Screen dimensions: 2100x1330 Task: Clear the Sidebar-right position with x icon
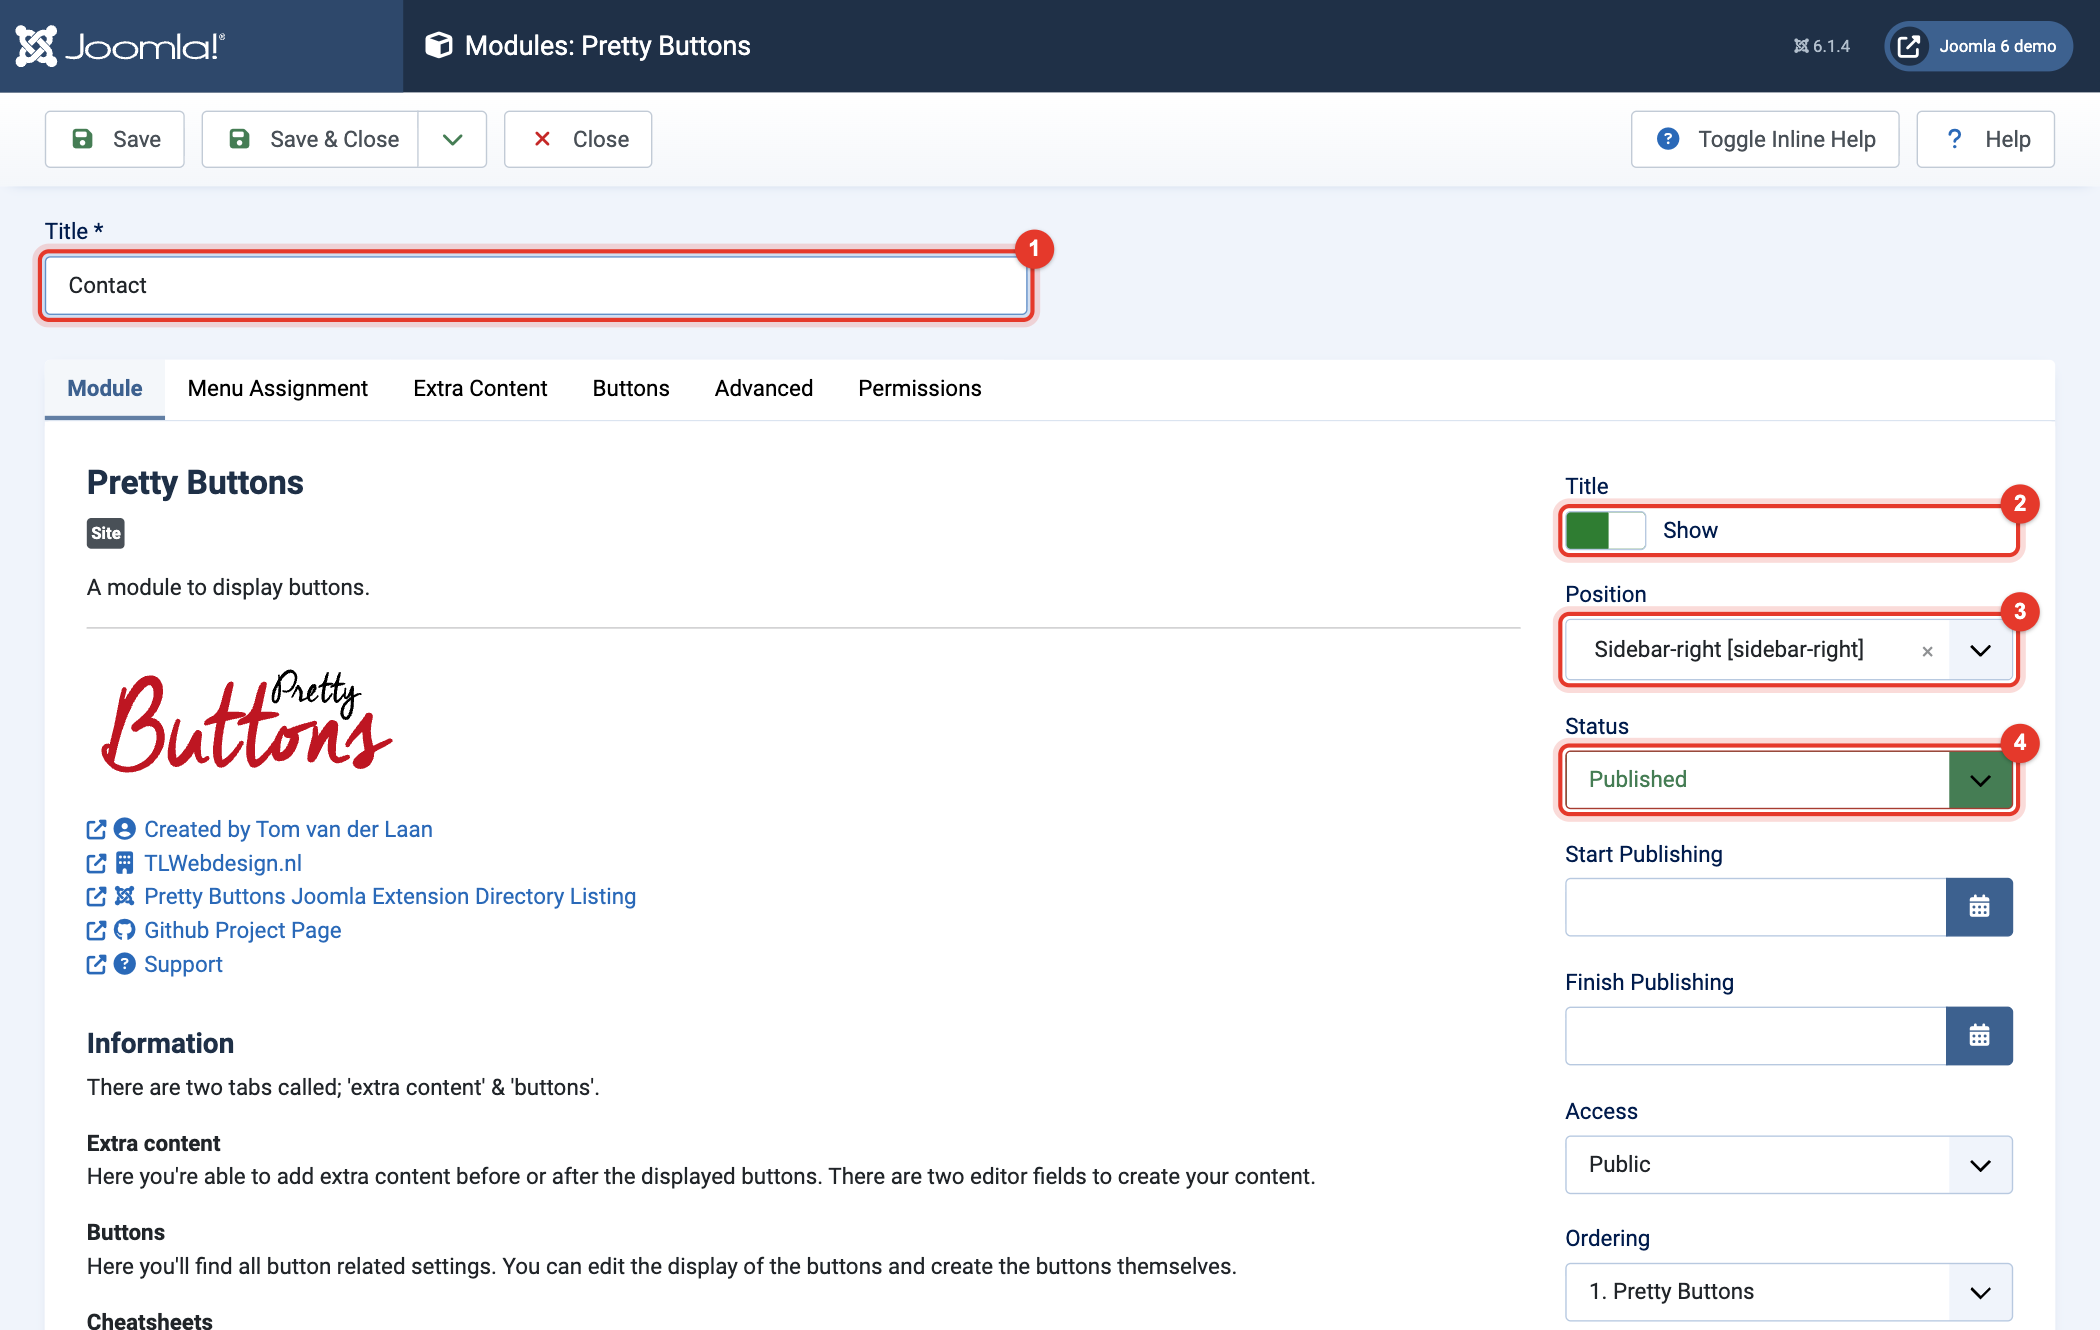pyautogui.click(x=1927, y=651)
